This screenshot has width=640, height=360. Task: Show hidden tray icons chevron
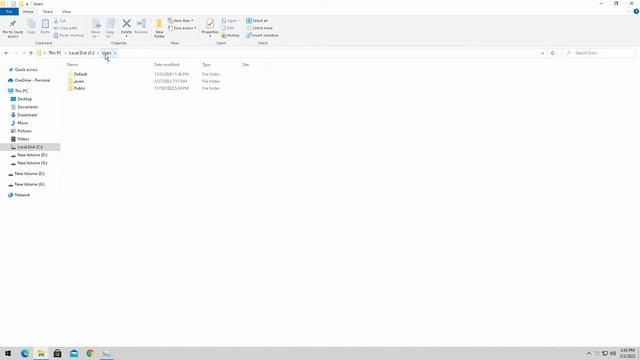[x=589, y=353]
